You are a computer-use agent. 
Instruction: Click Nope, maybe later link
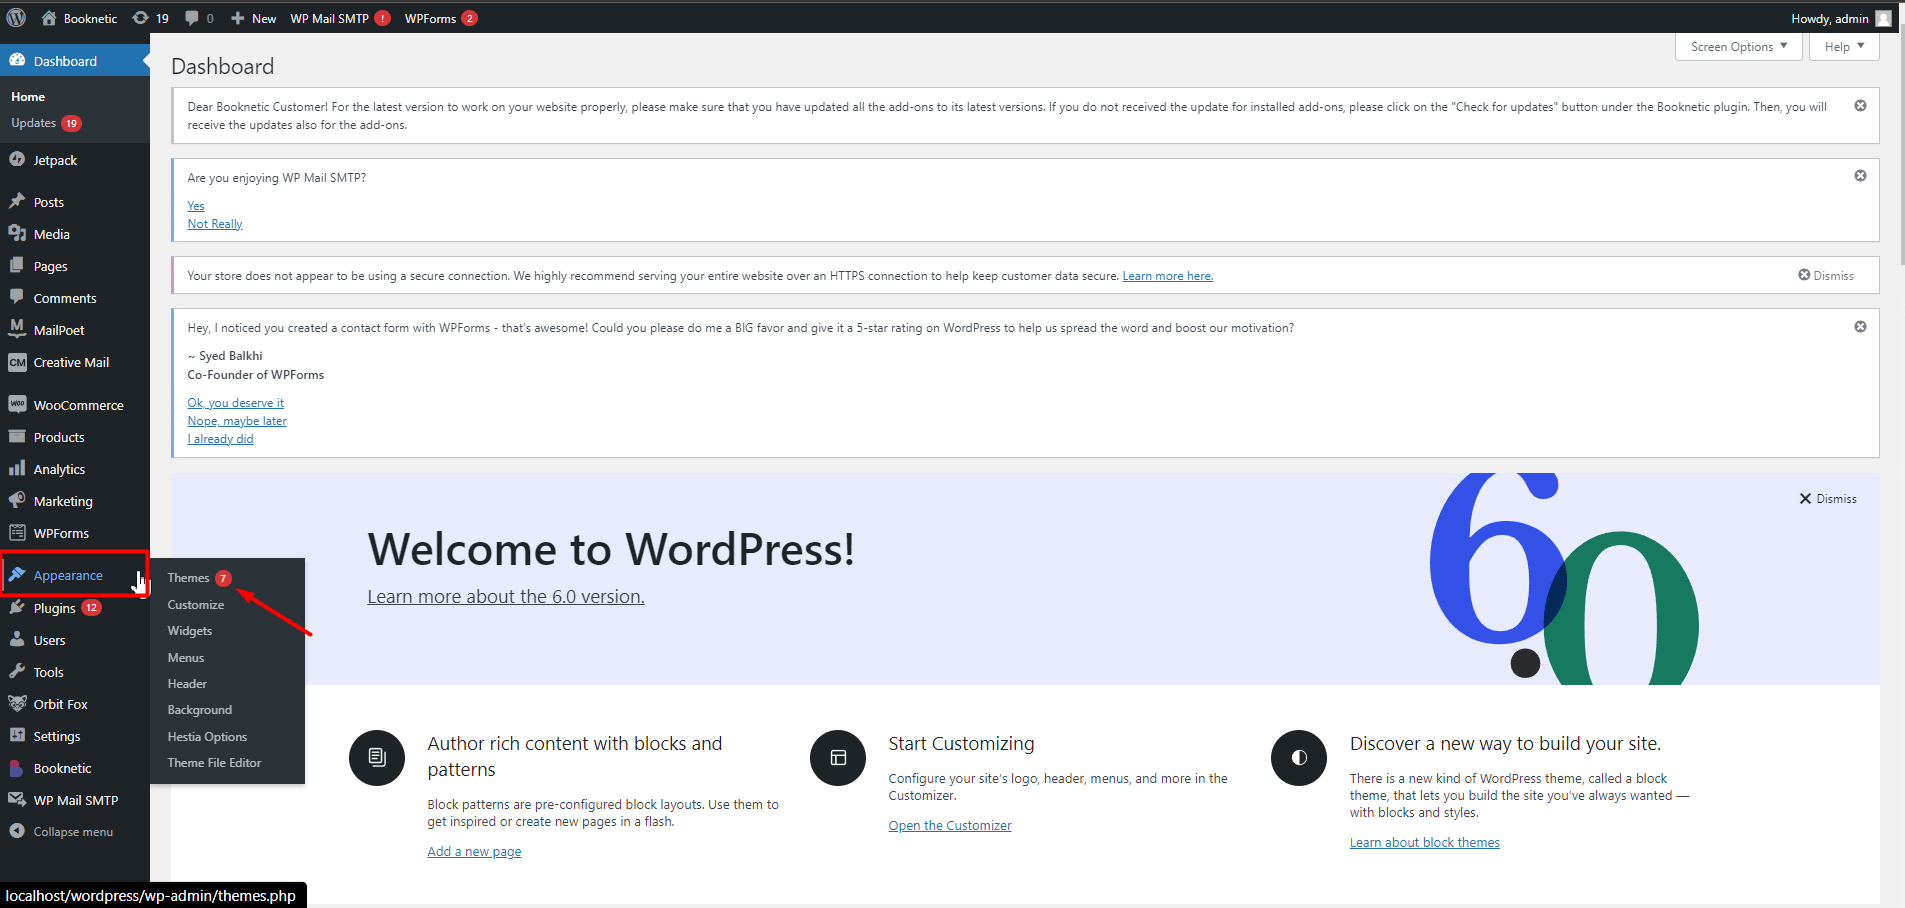pos(237,421)
